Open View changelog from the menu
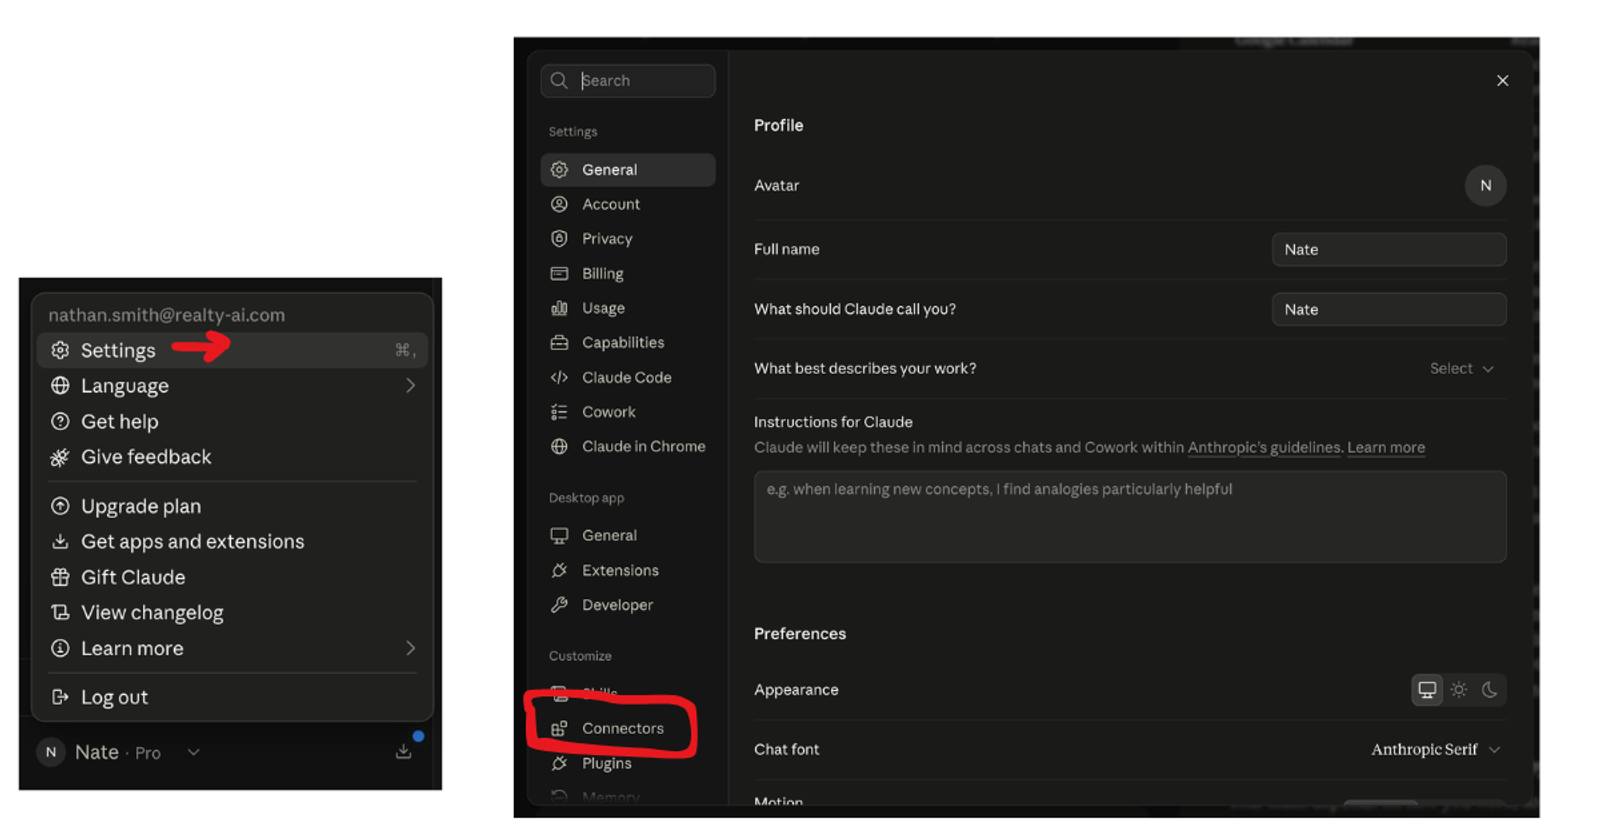Screen dimensions: 1600x840 [232, 613]
